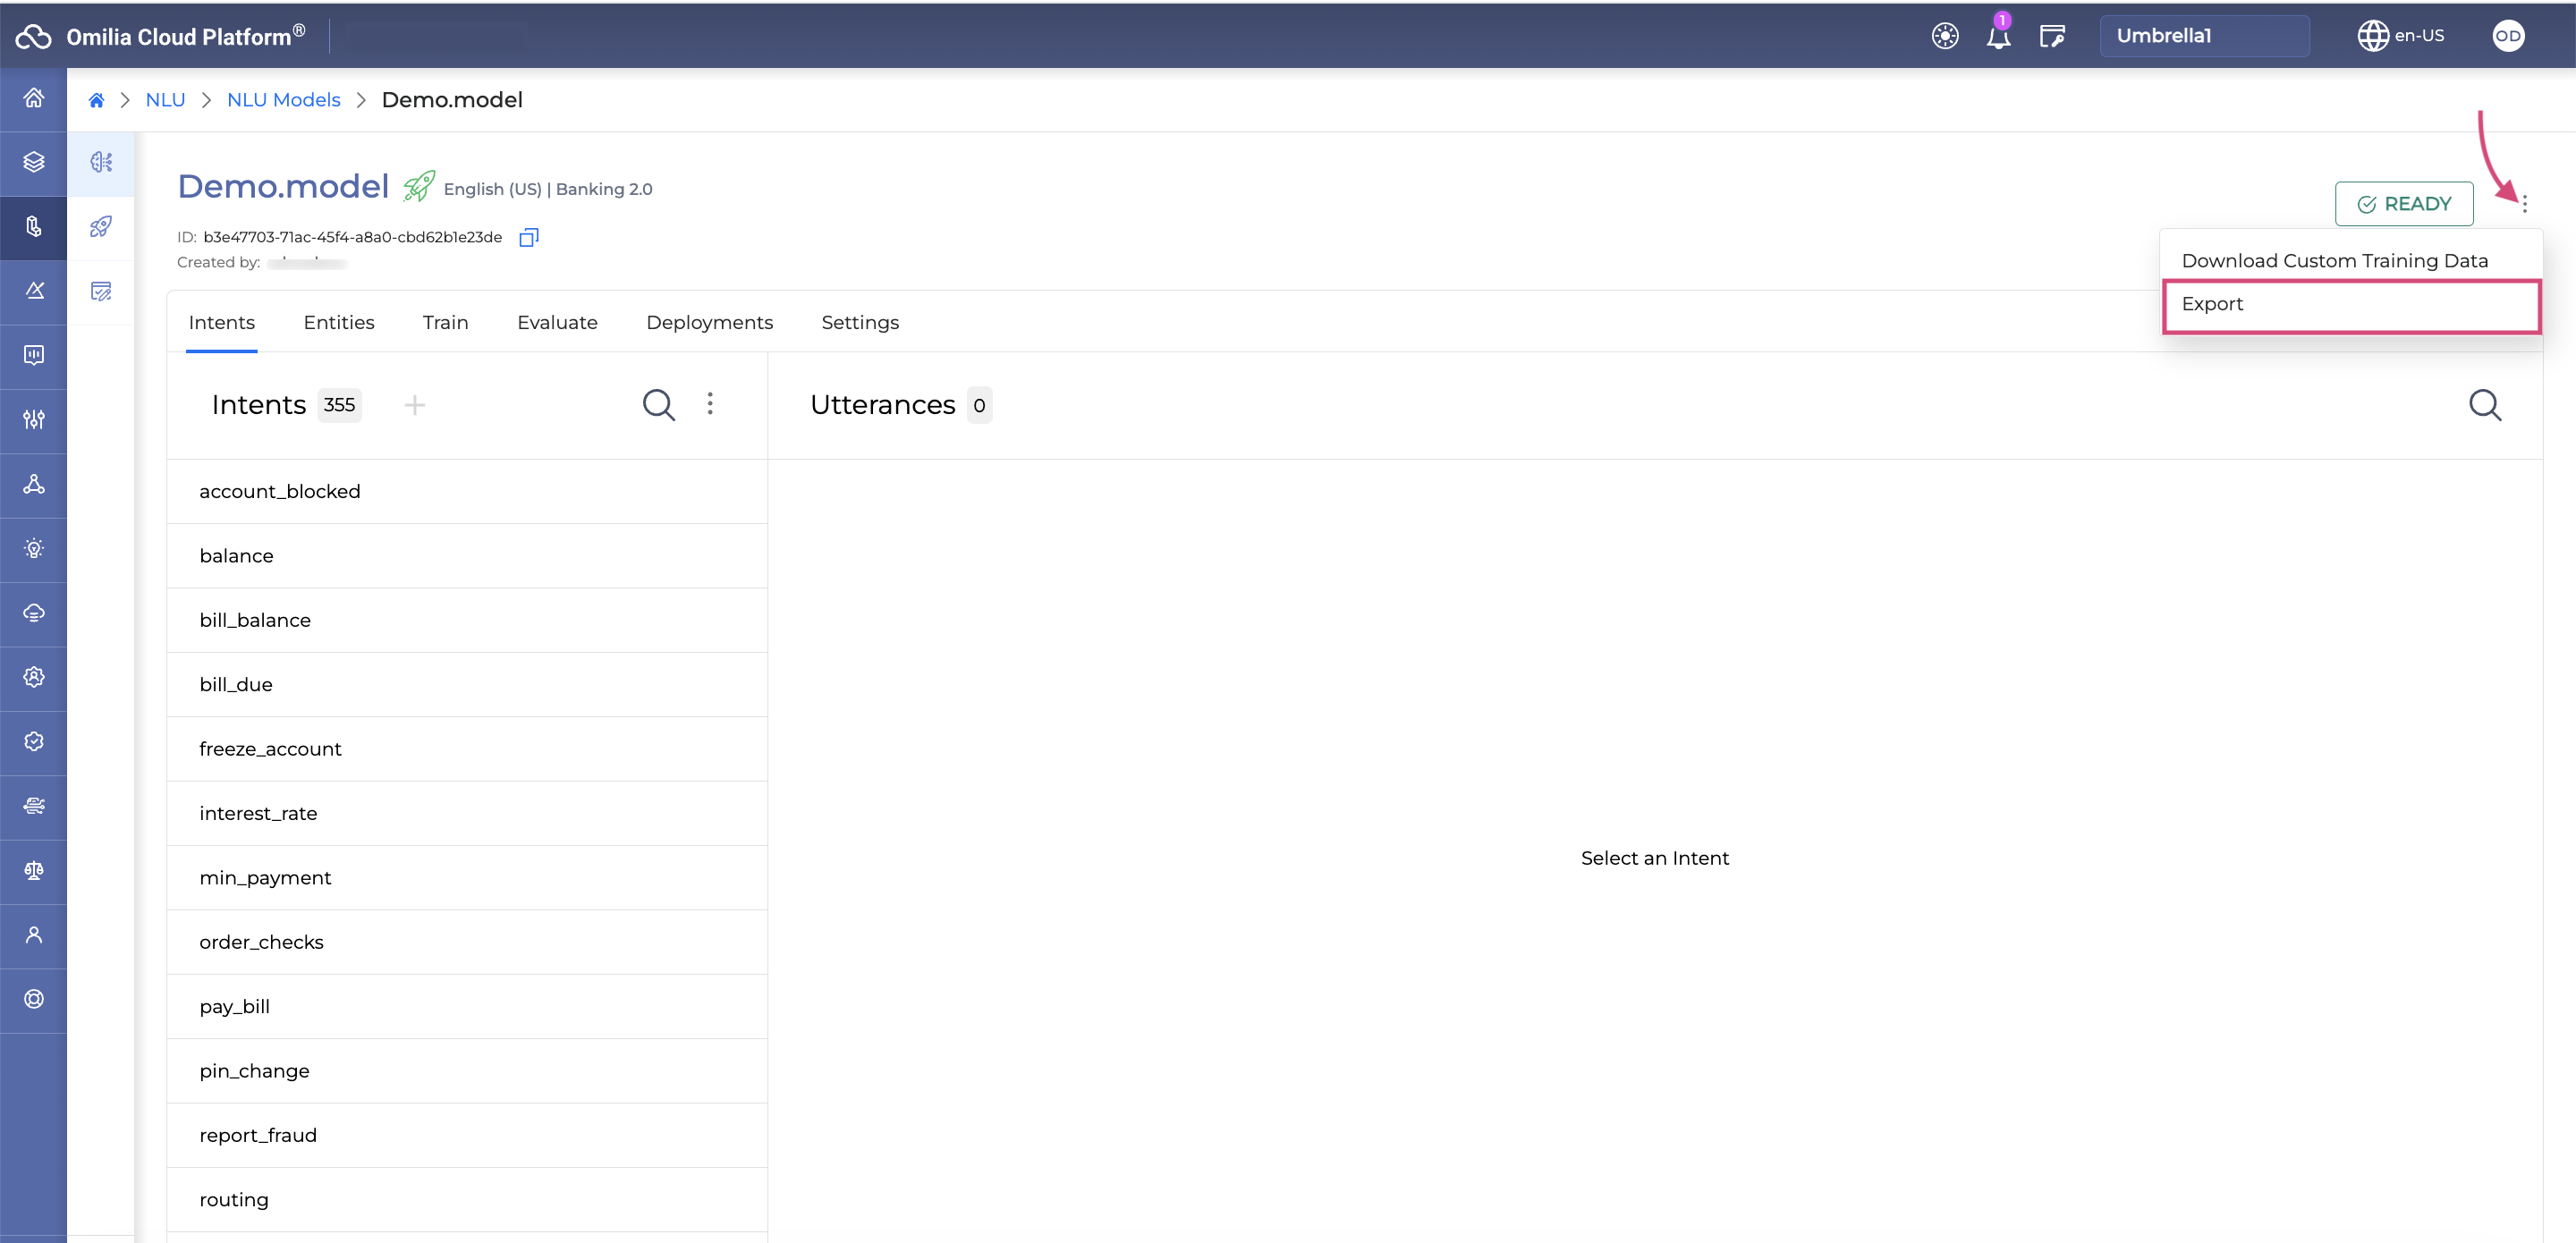Switch to the Train tab
The height and width of the screenshot is (1243, 2576).
pyautogui.click(x=444, y=322)
